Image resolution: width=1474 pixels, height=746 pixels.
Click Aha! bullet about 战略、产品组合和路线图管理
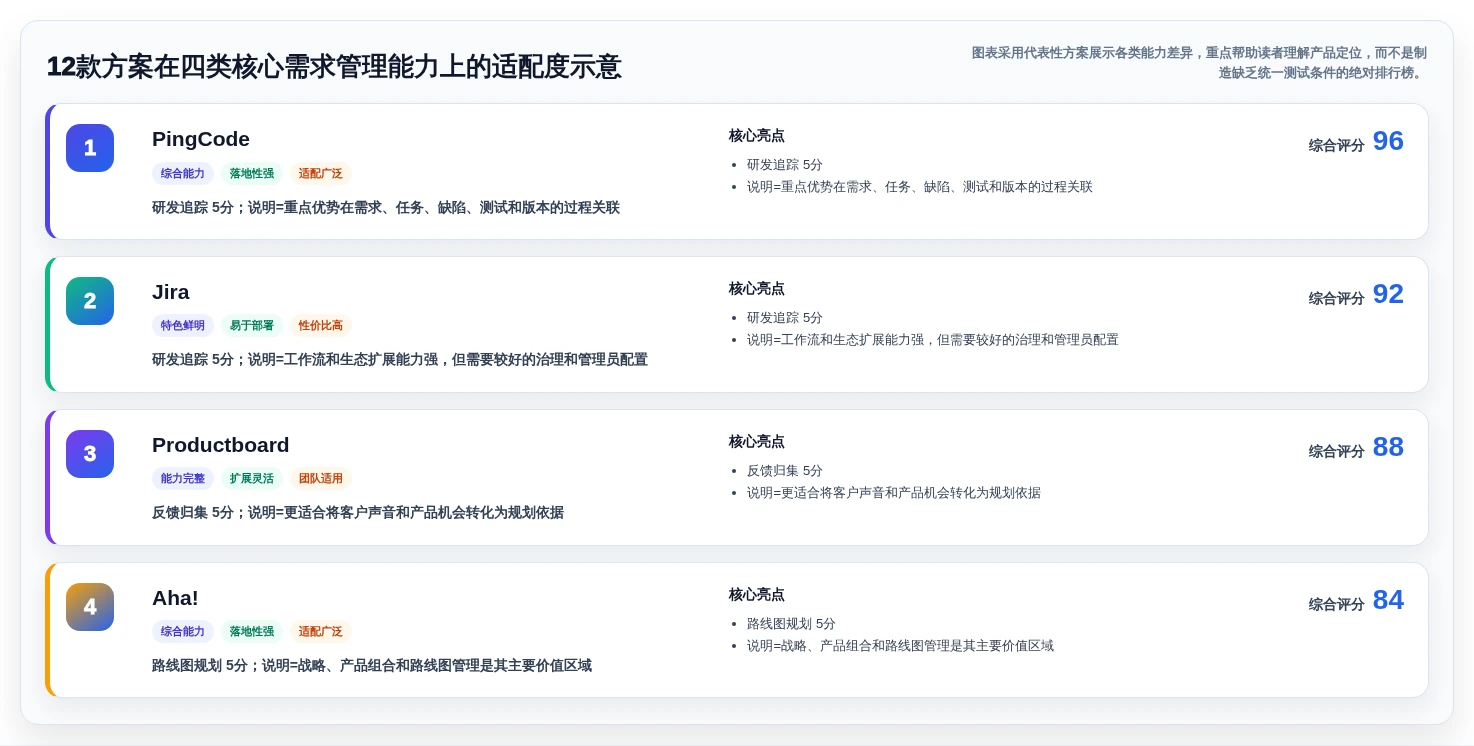point(900,646)
